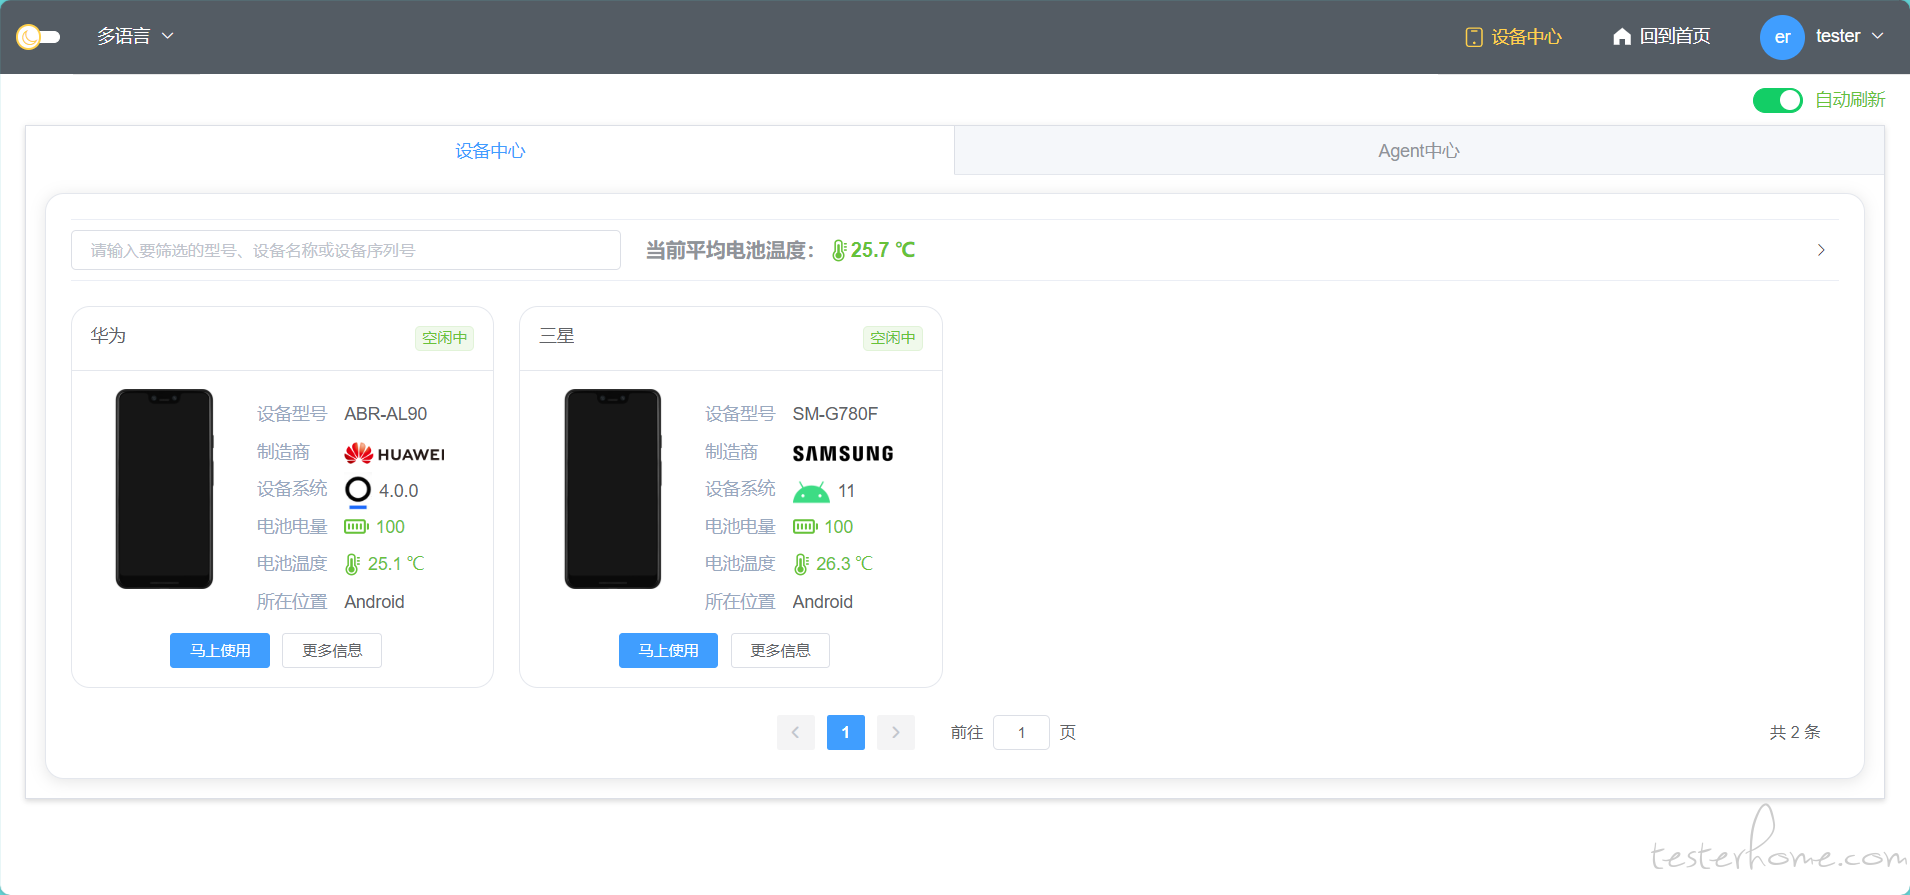This screenshot has width=1910, height=895.
Task: Click the 25.7 ℃ average temperature value
Action: 883,250
